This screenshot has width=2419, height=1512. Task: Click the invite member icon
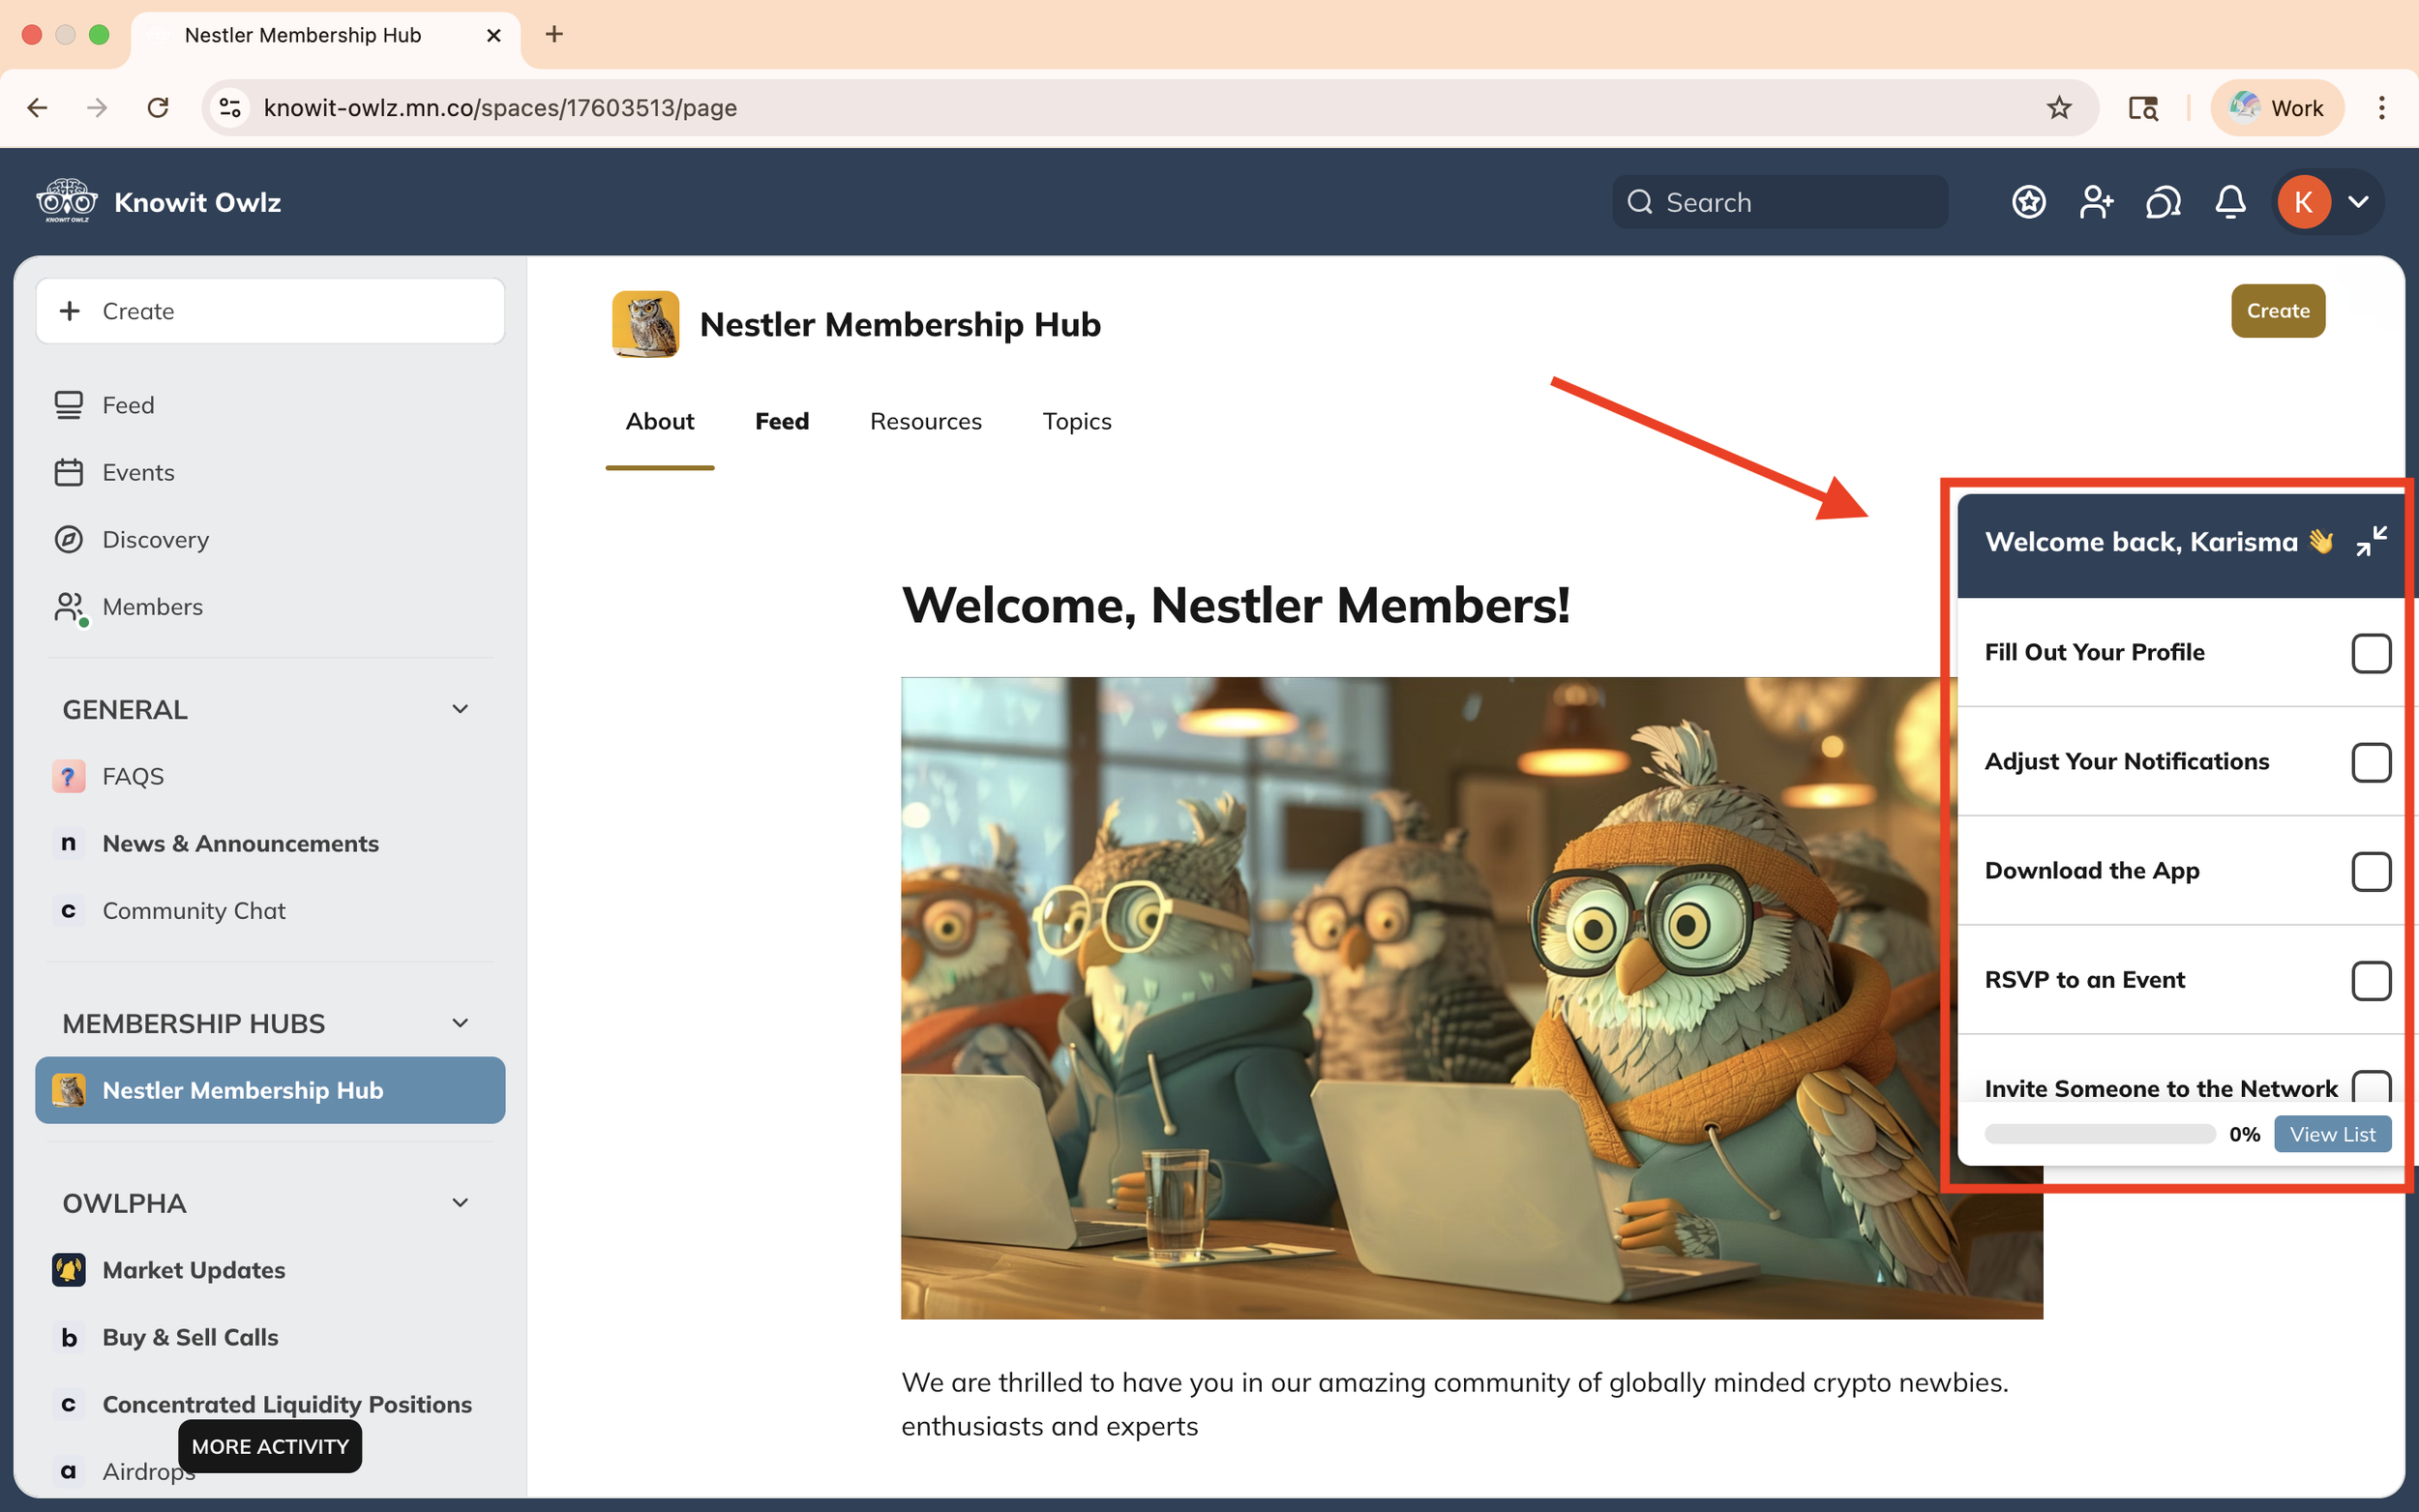pos(2096,202)
